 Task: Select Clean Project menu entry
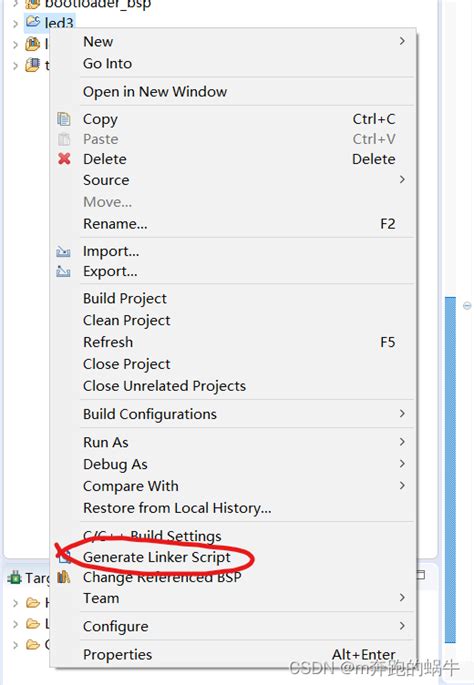click(x=127, y=320)
